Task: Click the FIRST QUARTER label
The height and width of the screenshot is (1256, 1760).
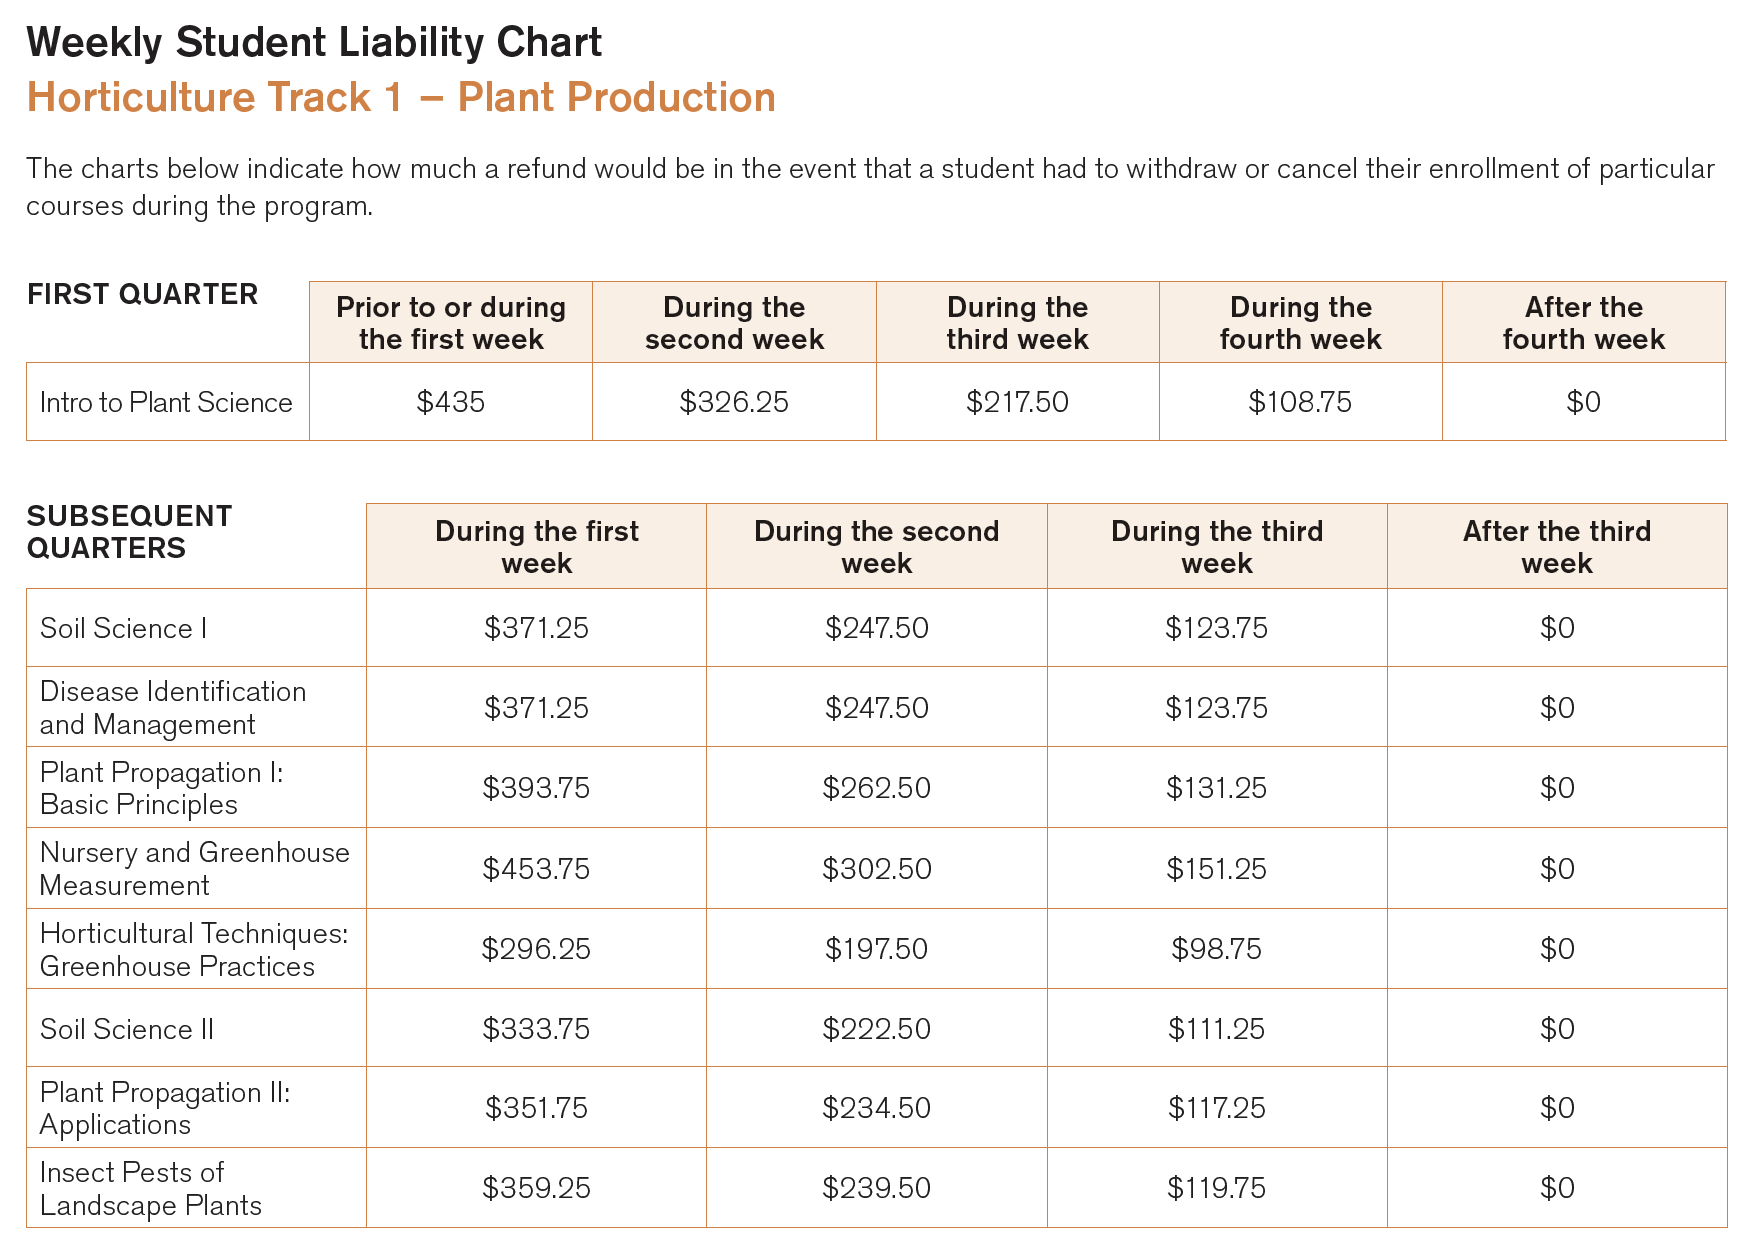Action: (x=142, y=294)
